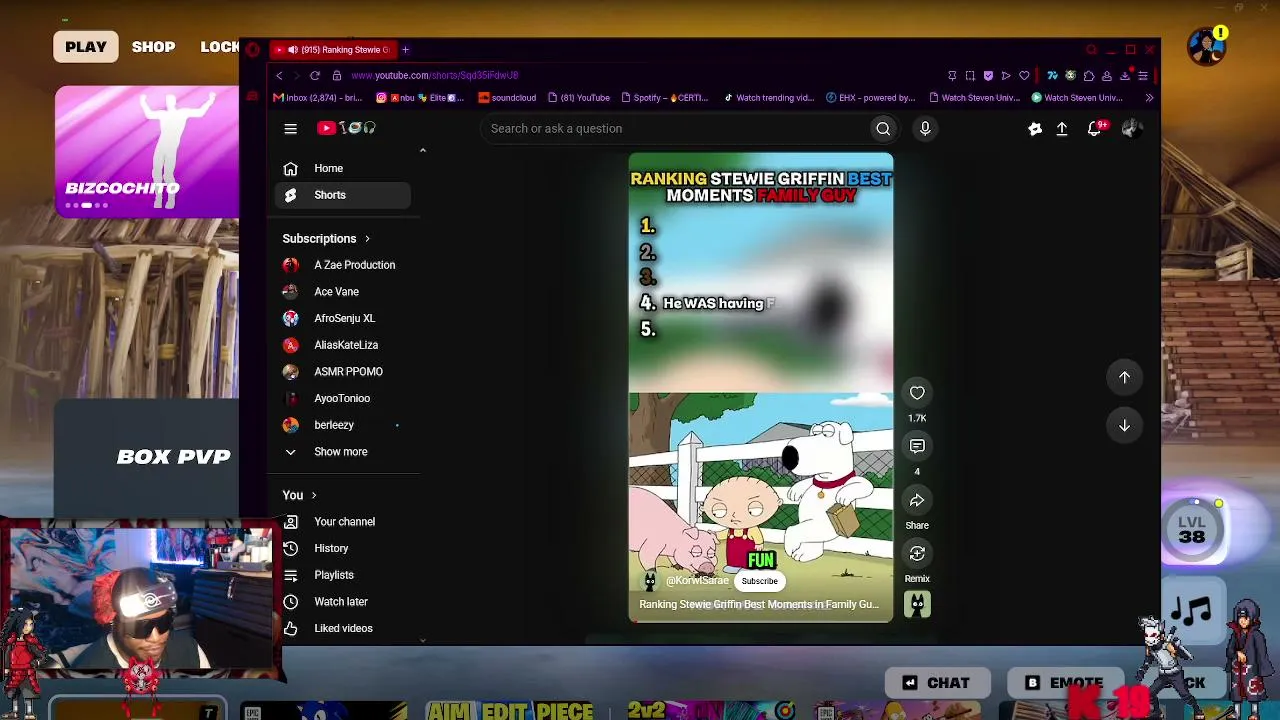Open the Gmail Inbox bookmark
Viewport: 1280px width, 720px height.
point(318,98)
